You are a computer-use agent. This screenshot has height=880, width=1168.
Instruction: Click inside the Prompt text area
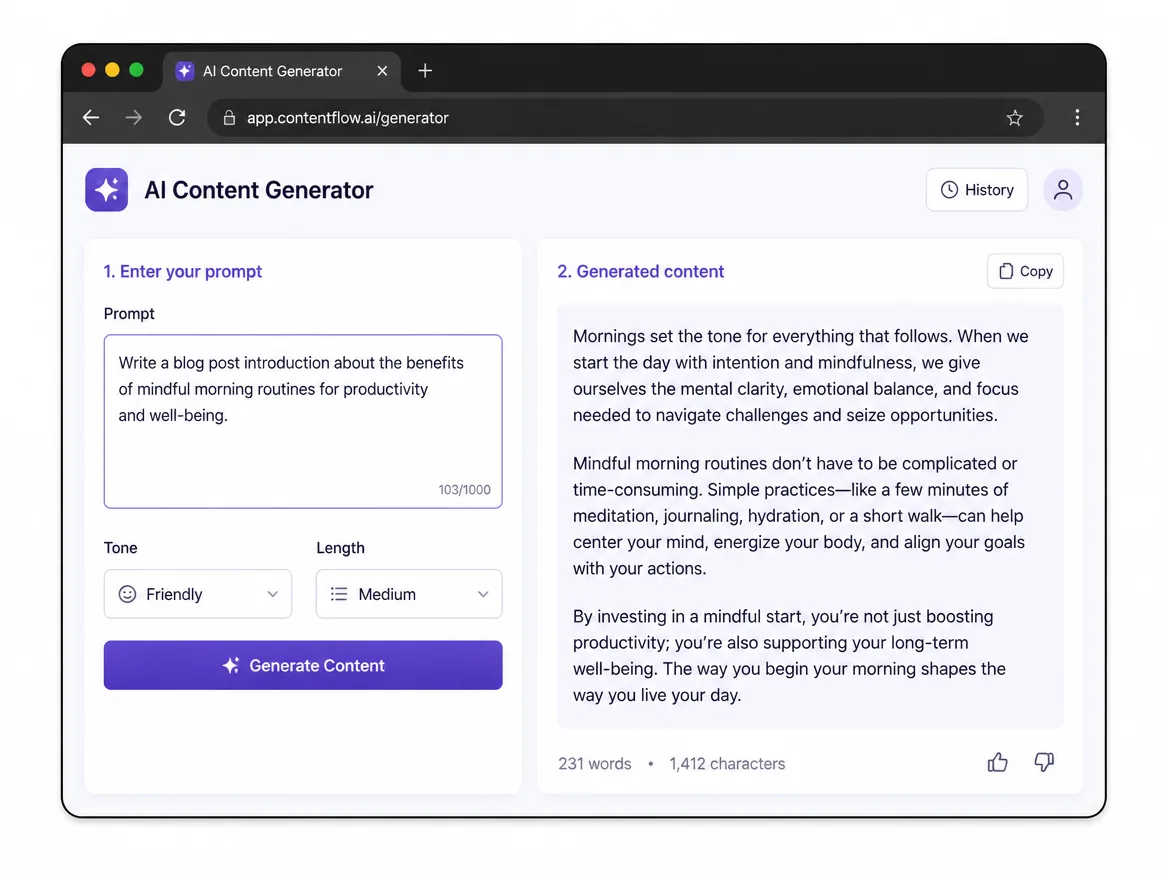point(303,422)
